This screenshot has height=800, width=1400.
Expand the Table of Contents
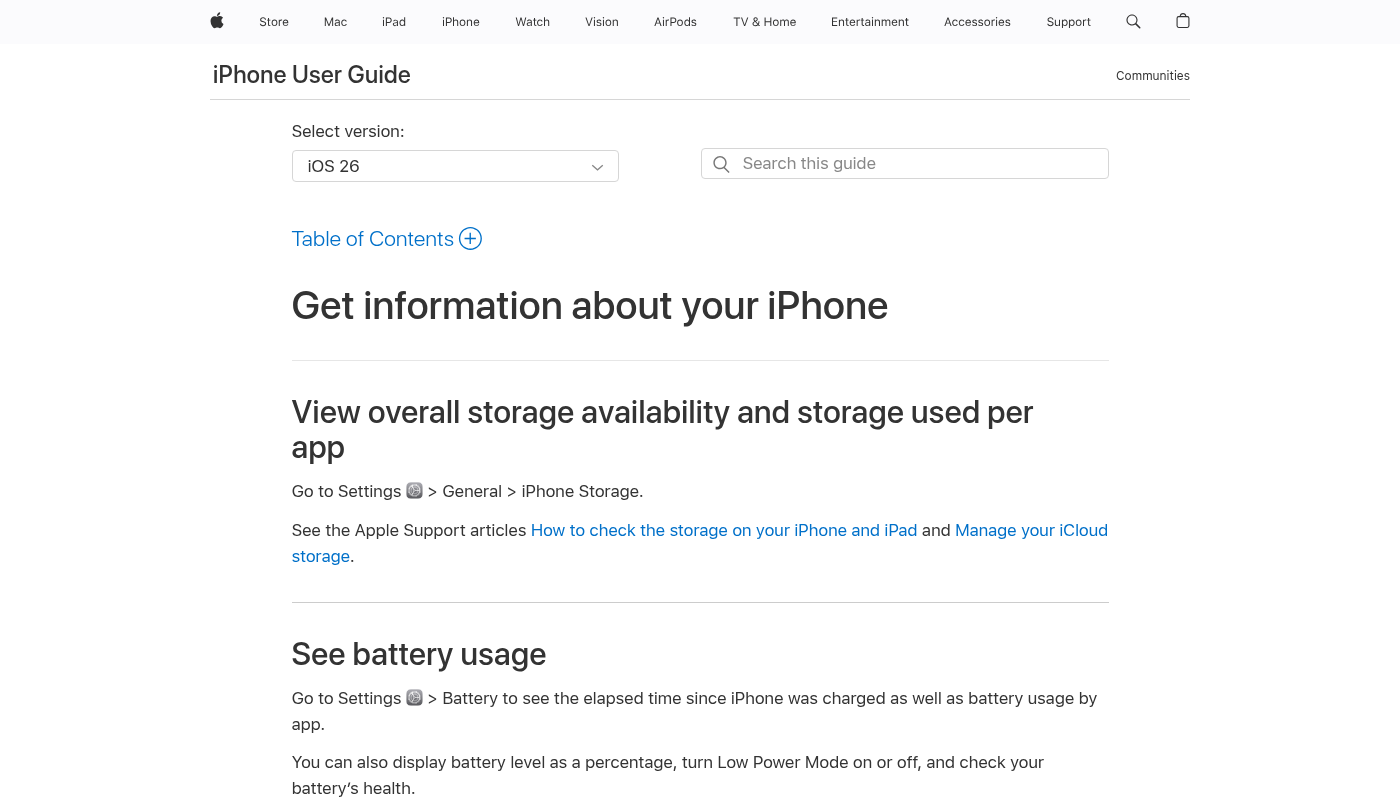372,239
